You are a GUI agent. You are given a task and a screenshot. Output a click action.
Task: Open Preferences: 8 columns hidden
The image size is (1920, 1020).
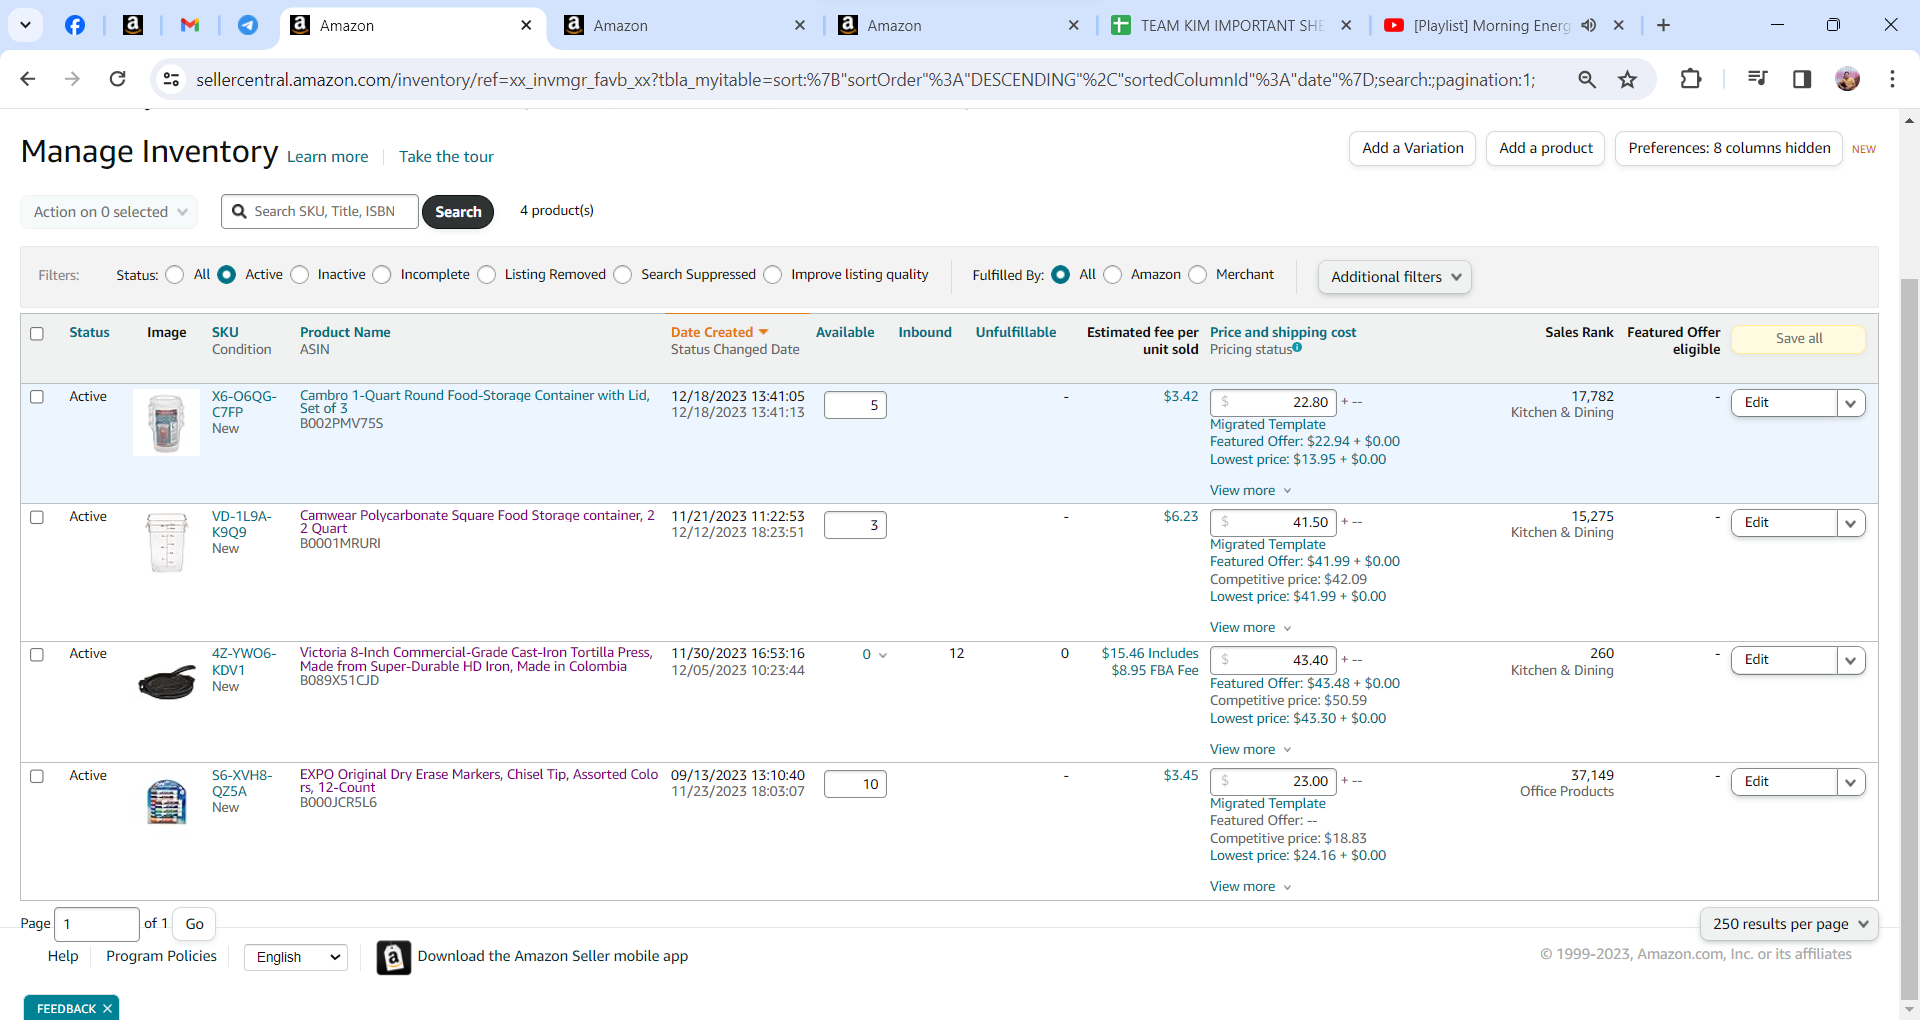(x=1729, y=148)
